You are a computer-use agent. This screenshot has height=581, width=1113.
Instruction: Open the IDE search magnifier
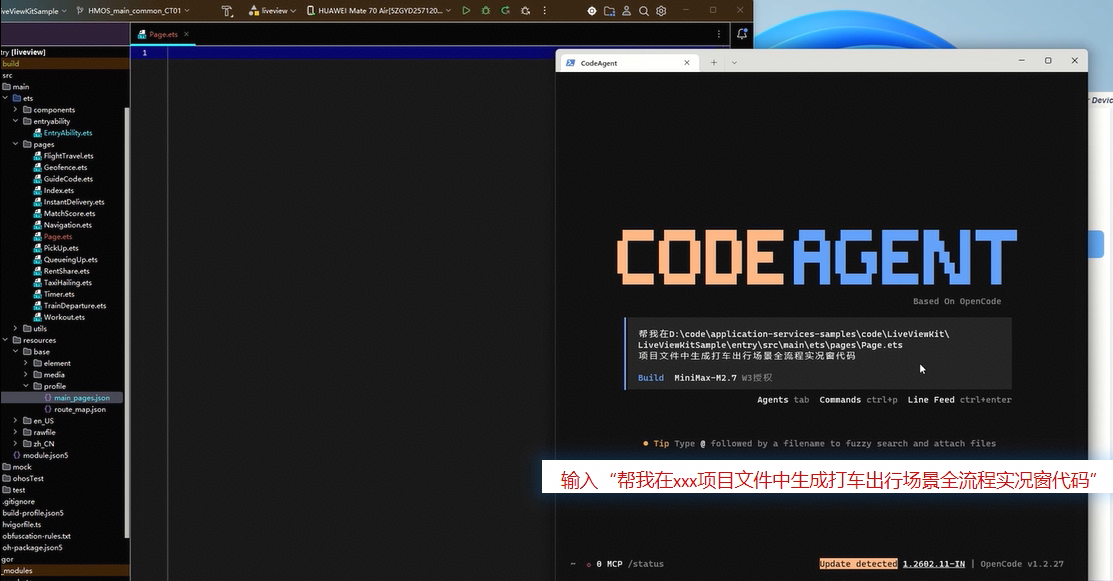point(644,11)
